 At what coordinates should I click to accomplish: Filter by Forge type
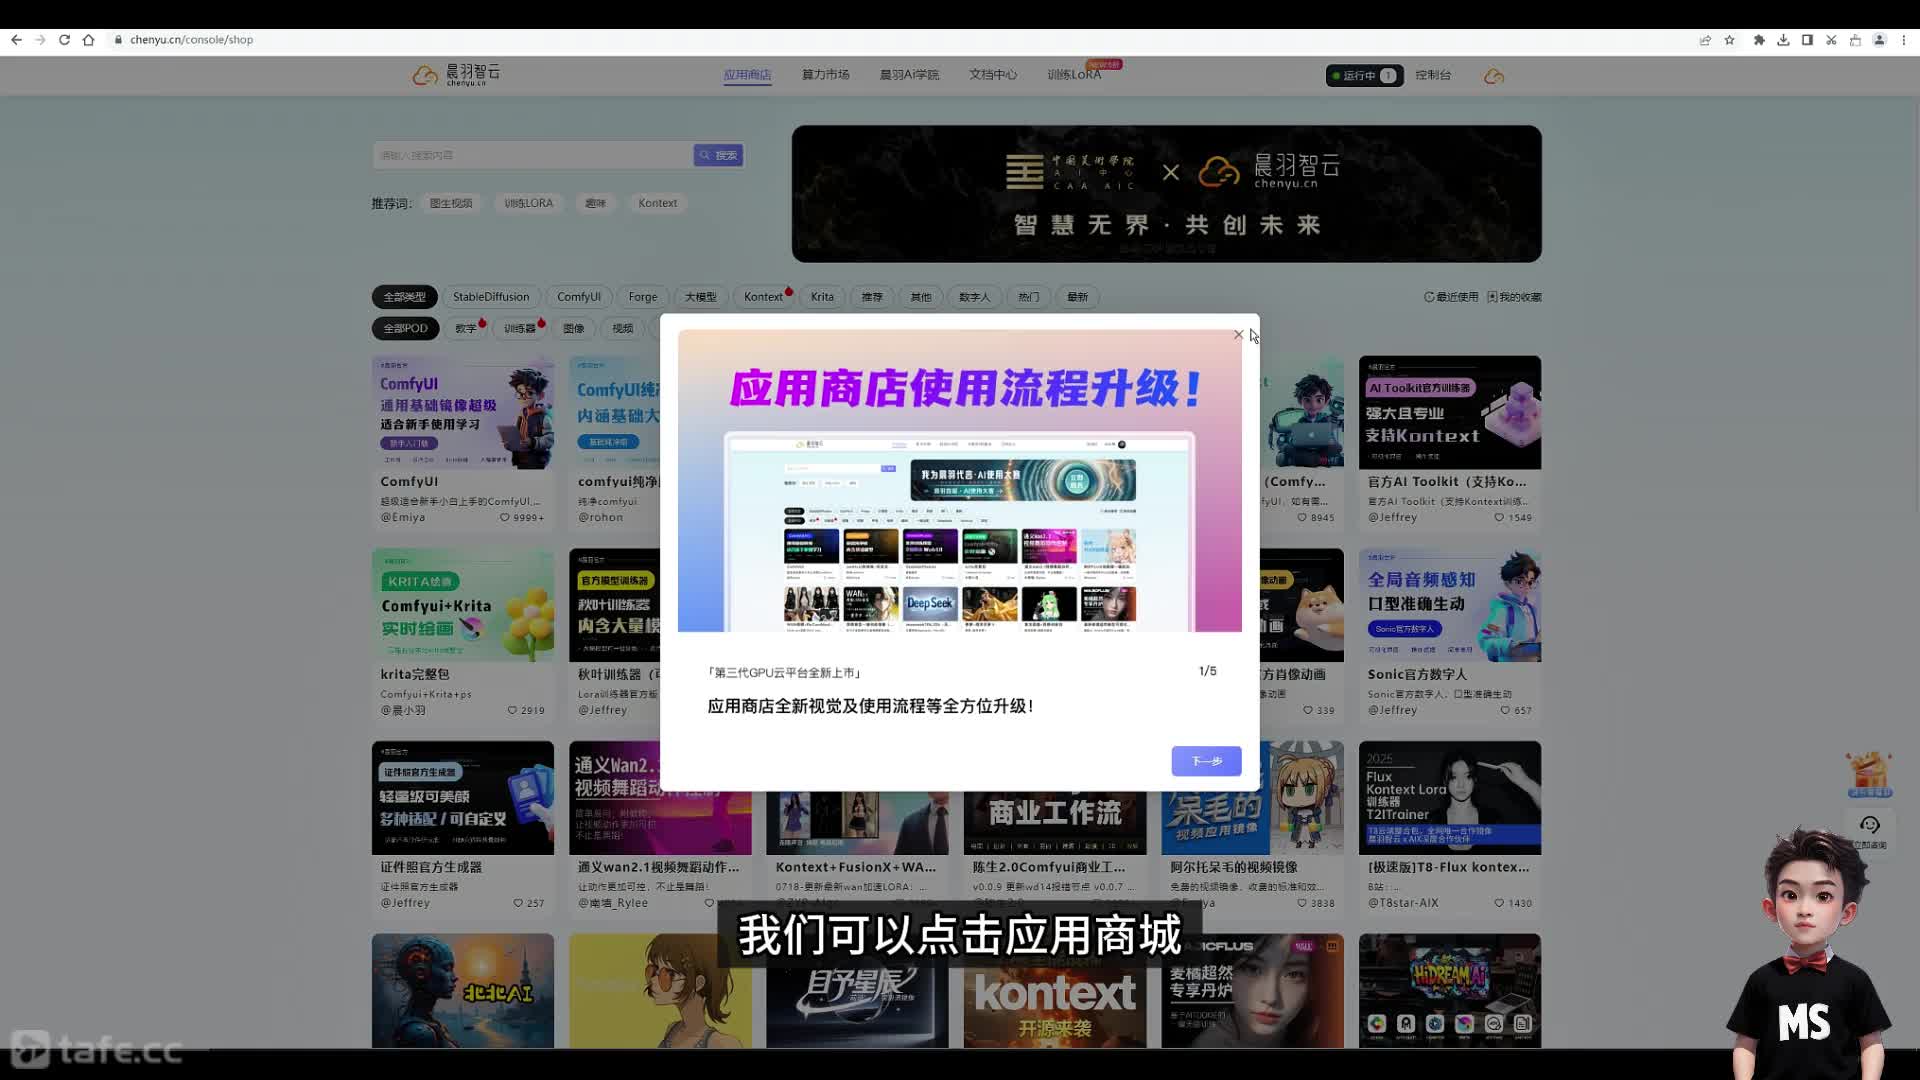(x=643, y=297)
